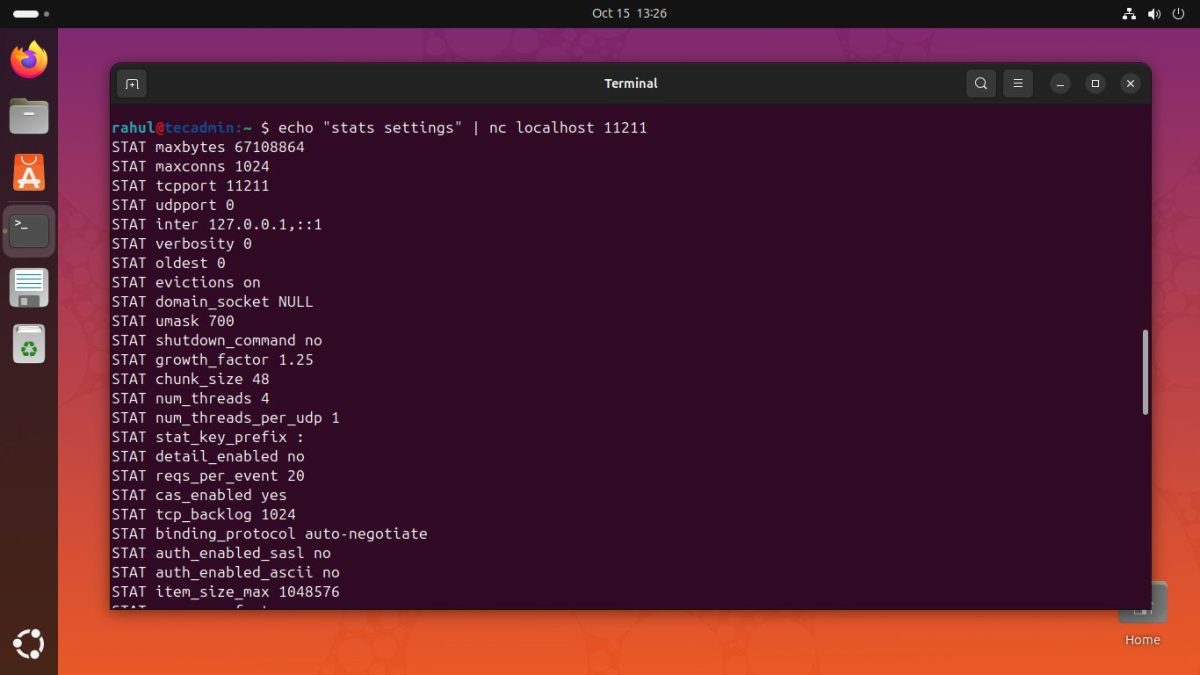Viewport: 1200px width, 675px height.
Task: Open the clock showing Oct 15 13:26
Action: (629, 14)
